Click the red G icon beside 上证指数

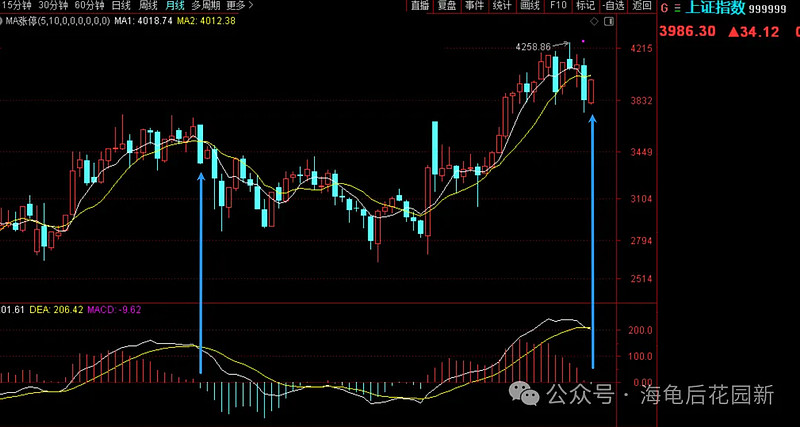pos(664,8)
